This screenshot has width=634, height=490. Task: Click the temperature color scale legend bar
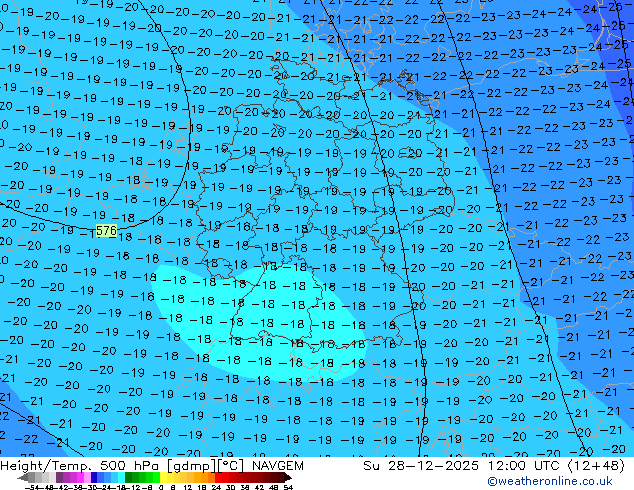(154, 477)
